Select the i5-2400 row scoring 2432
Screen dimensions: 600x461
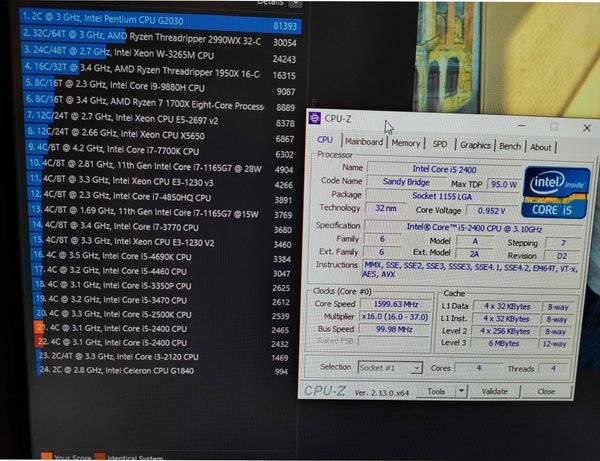coord(162,342)
